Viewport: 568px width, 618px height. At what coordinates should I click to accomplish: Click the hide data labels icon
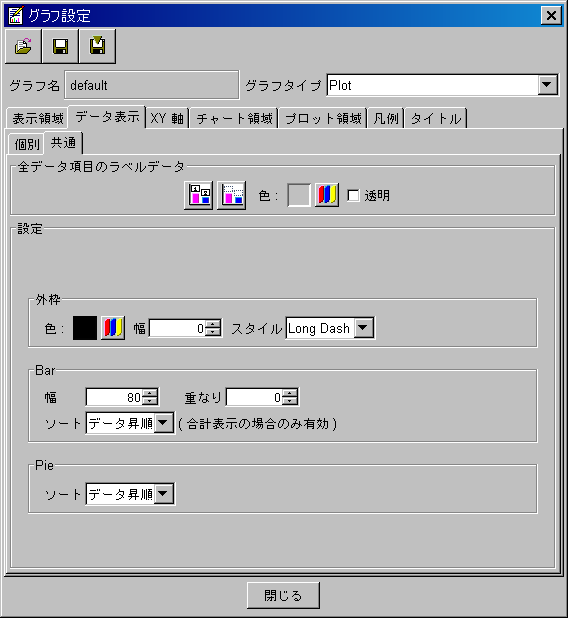pyautogui.click(x=232, y=195)
